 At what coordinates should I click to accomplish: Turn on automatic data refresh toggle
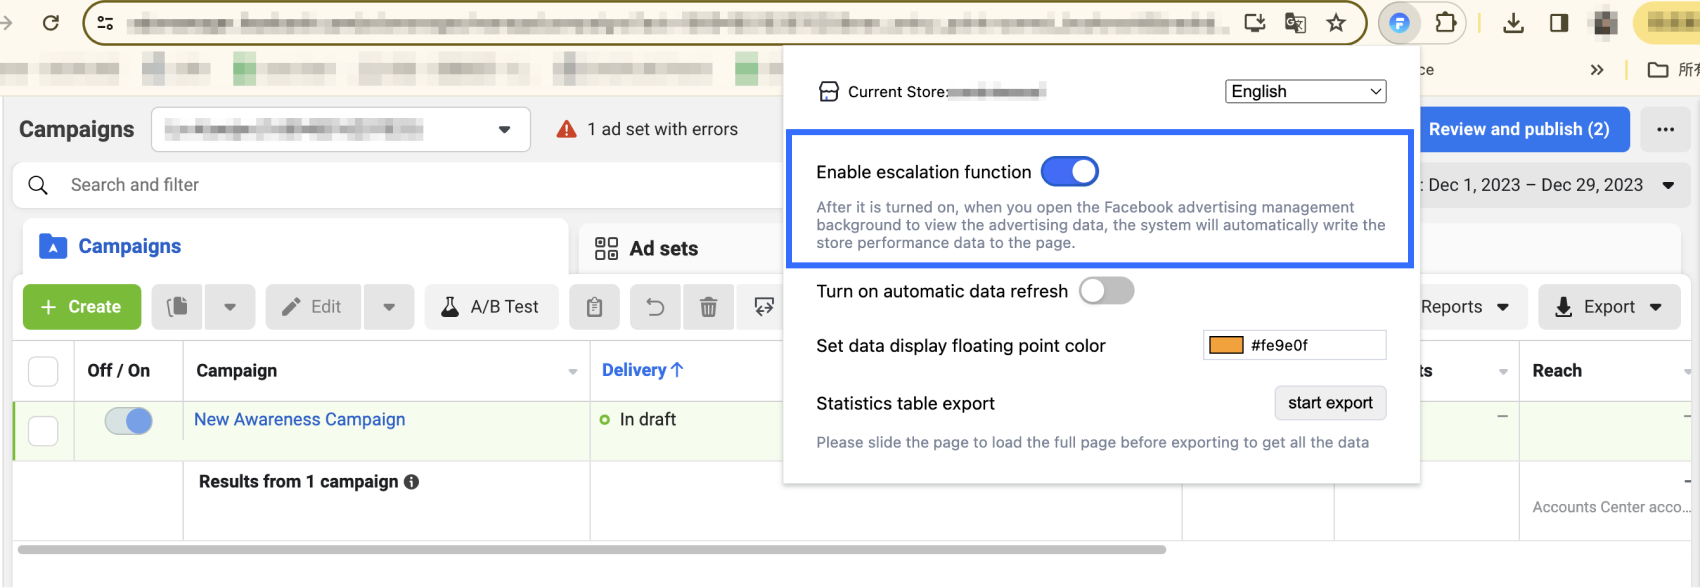point(1106,291)
